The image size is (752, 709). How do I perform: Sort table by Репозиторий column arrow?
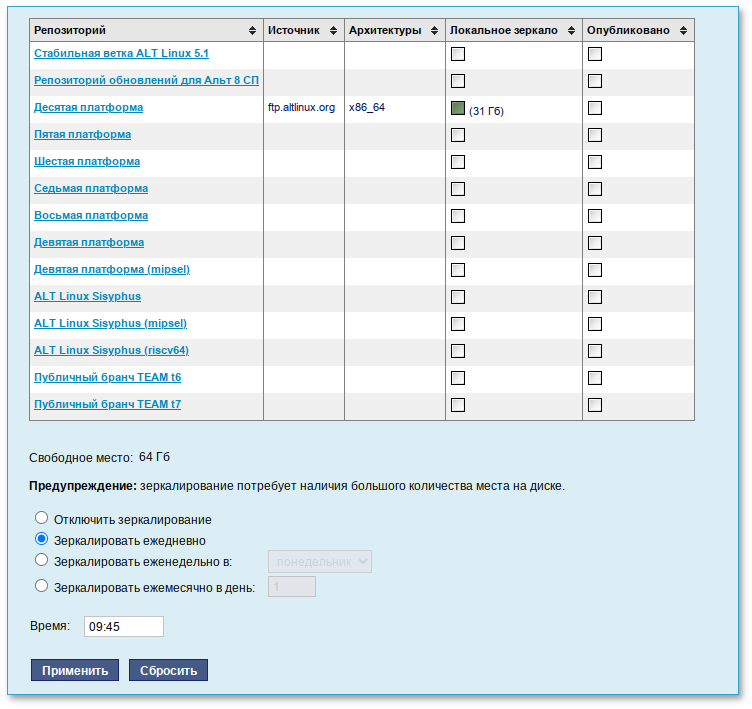point(252,31)
